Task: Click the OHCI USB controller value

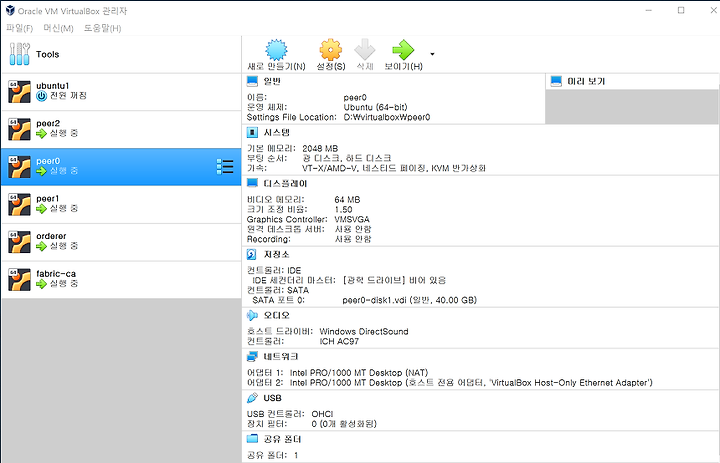Action: [322, 414]
